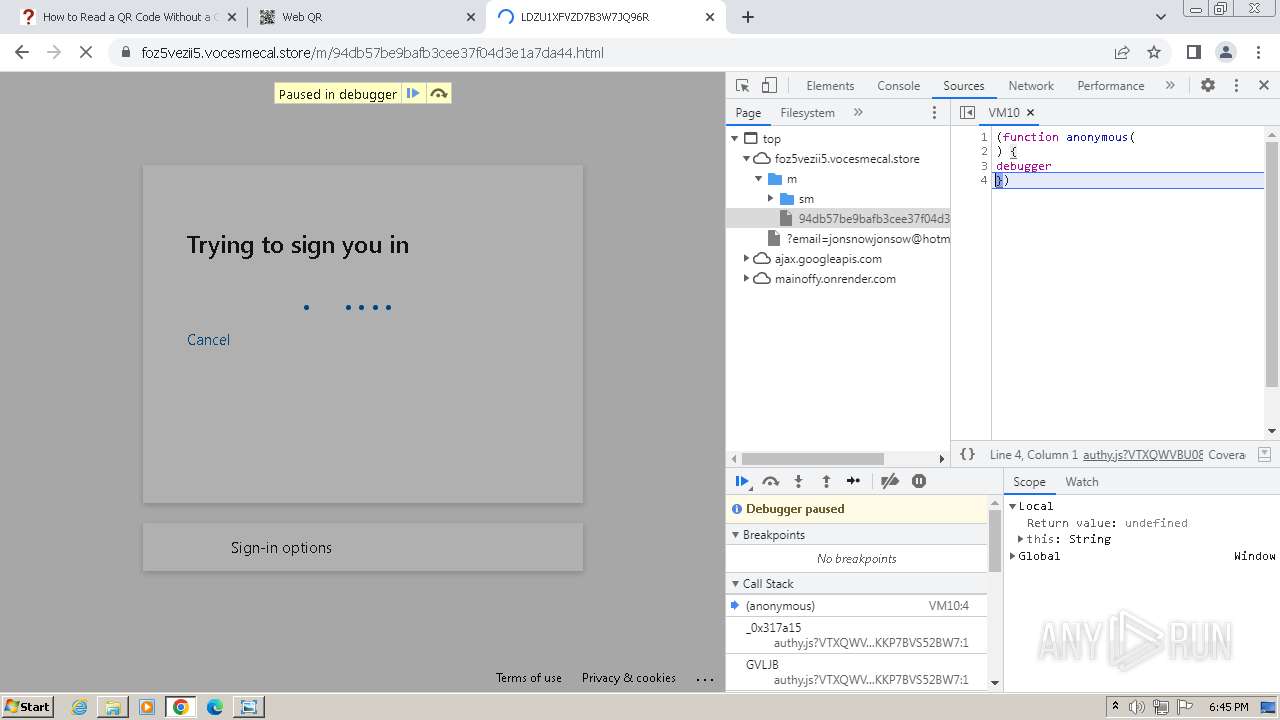The height and width of the screenshot is (720, 1280).
Task: Open DevTools more options menu
Action: (x=1236, y=86)
